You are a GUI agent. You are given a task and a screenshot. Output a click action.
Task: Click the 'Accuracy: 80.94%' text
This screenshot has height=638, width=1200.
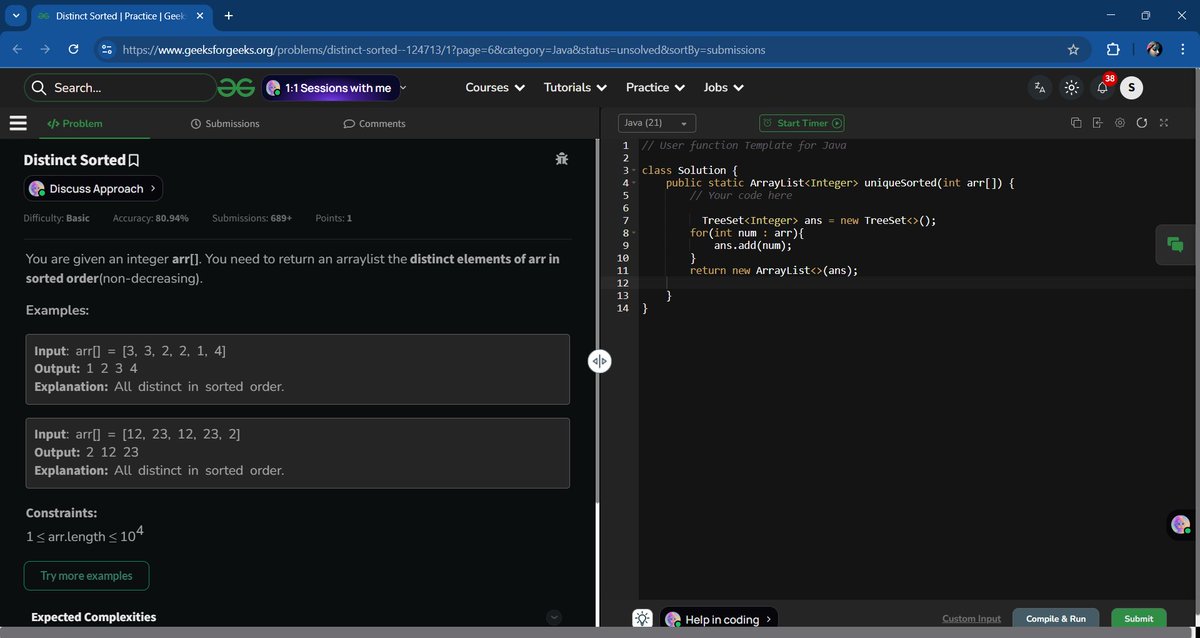151,218
